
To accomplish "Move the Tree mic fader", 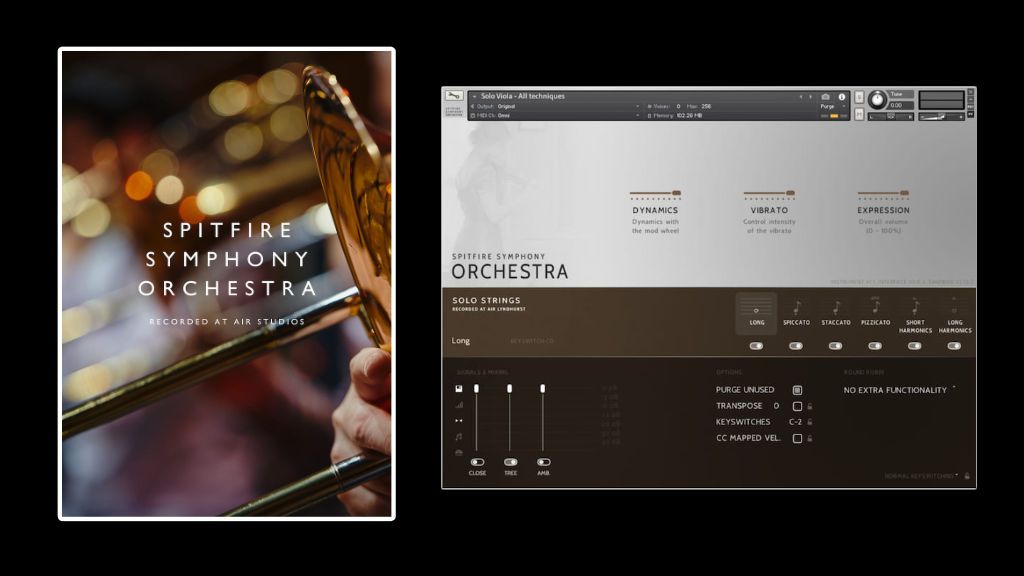I will click(509, 389).
